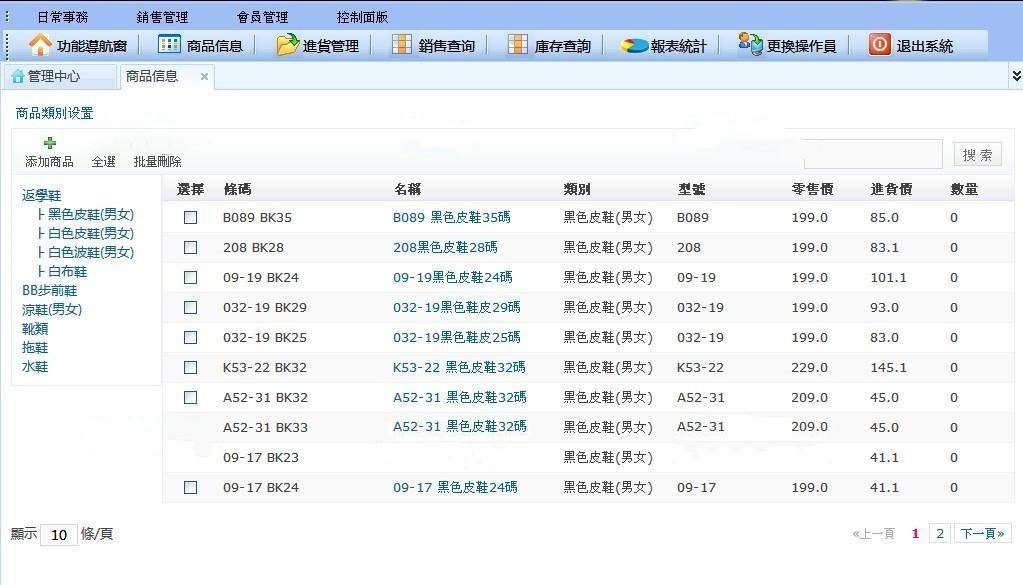Image resolution: width=1023 pixels, height=585 pixels.
Task: Open product 09-19黑色皮鞋24碼
Action: tap(452, 277)
